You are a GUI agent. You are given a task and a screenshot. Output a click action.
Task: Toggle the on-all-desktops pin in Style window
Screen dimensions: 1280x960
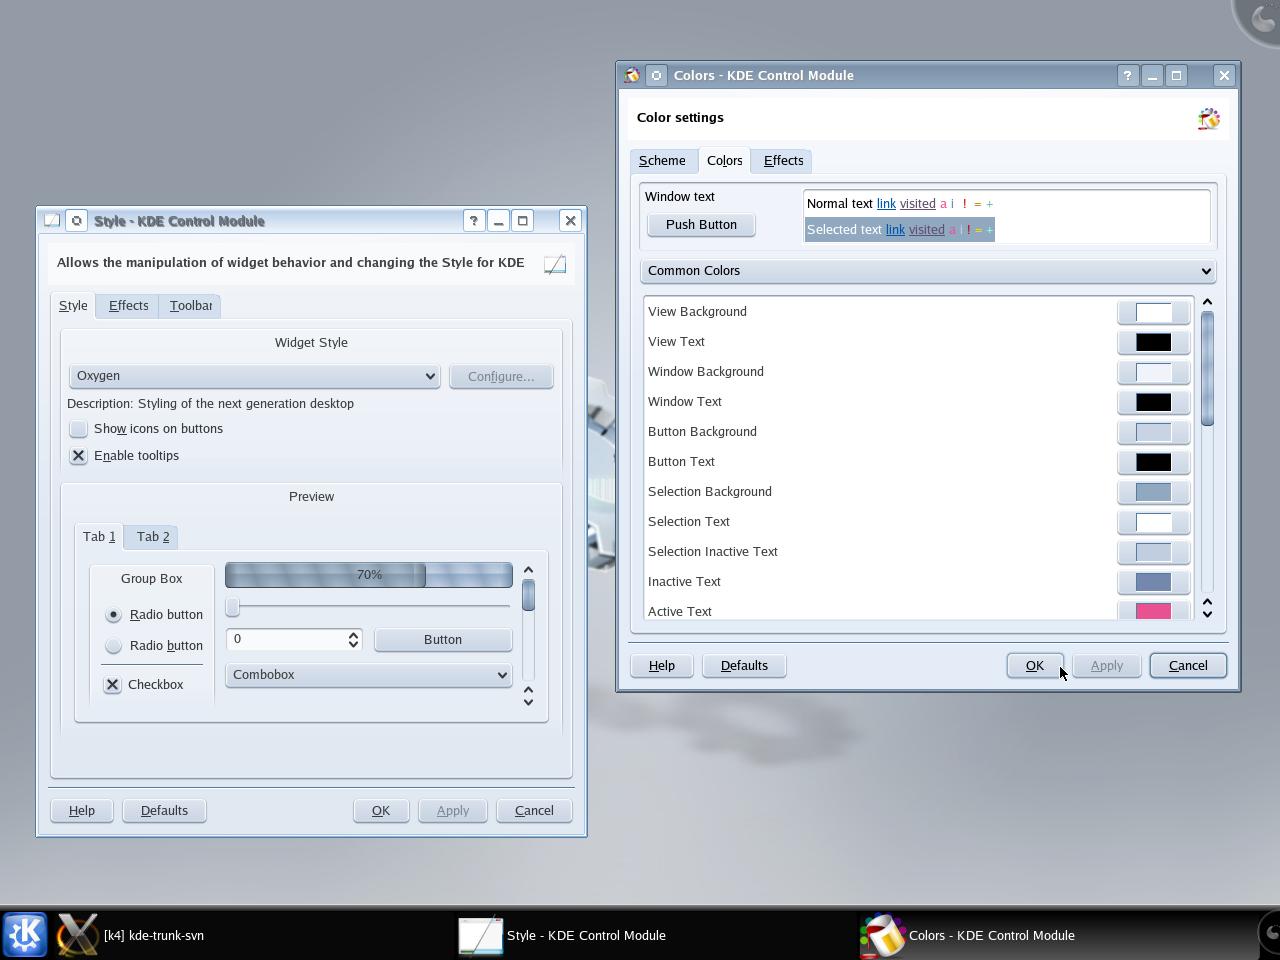[x=76, y=221]
